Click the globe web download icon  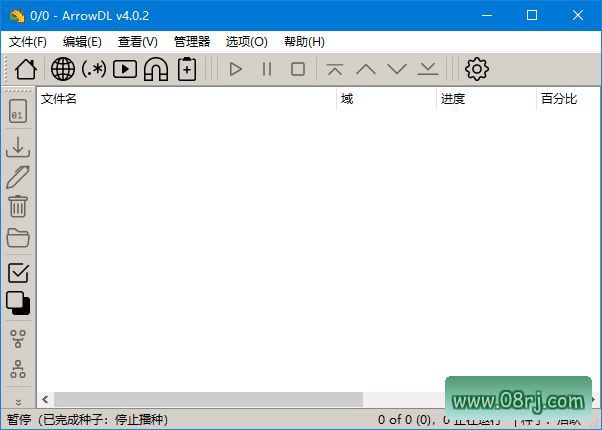pyautogui.click(x=63, y=69)
